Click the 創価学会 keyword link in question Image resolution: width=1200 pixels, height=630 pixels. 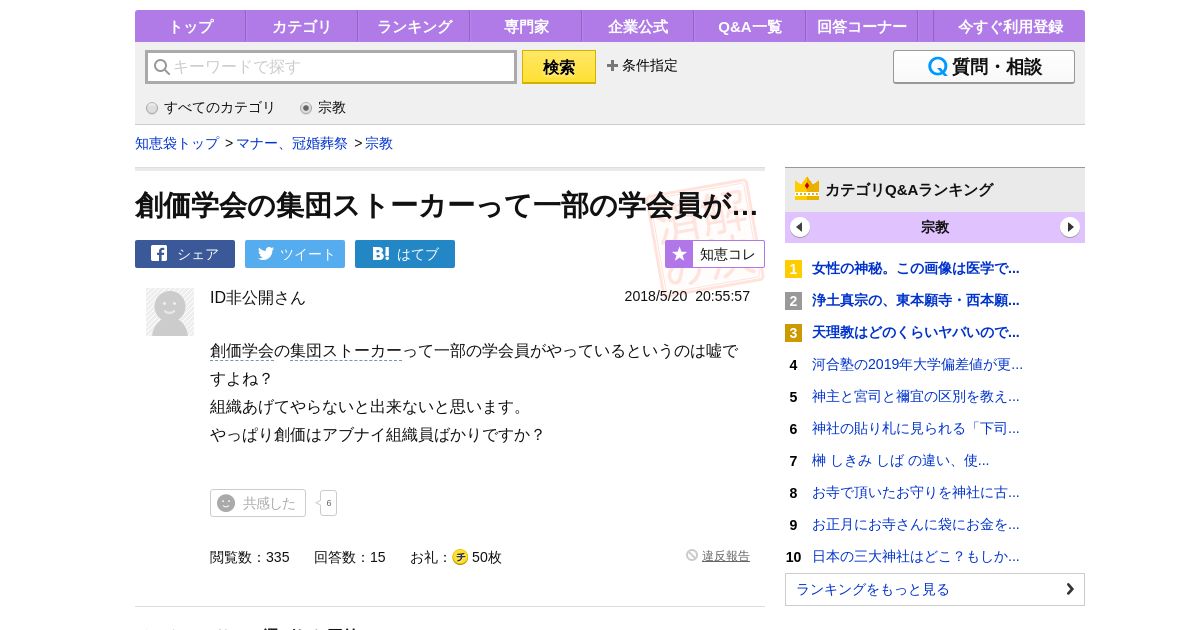[x=242, y=351]
